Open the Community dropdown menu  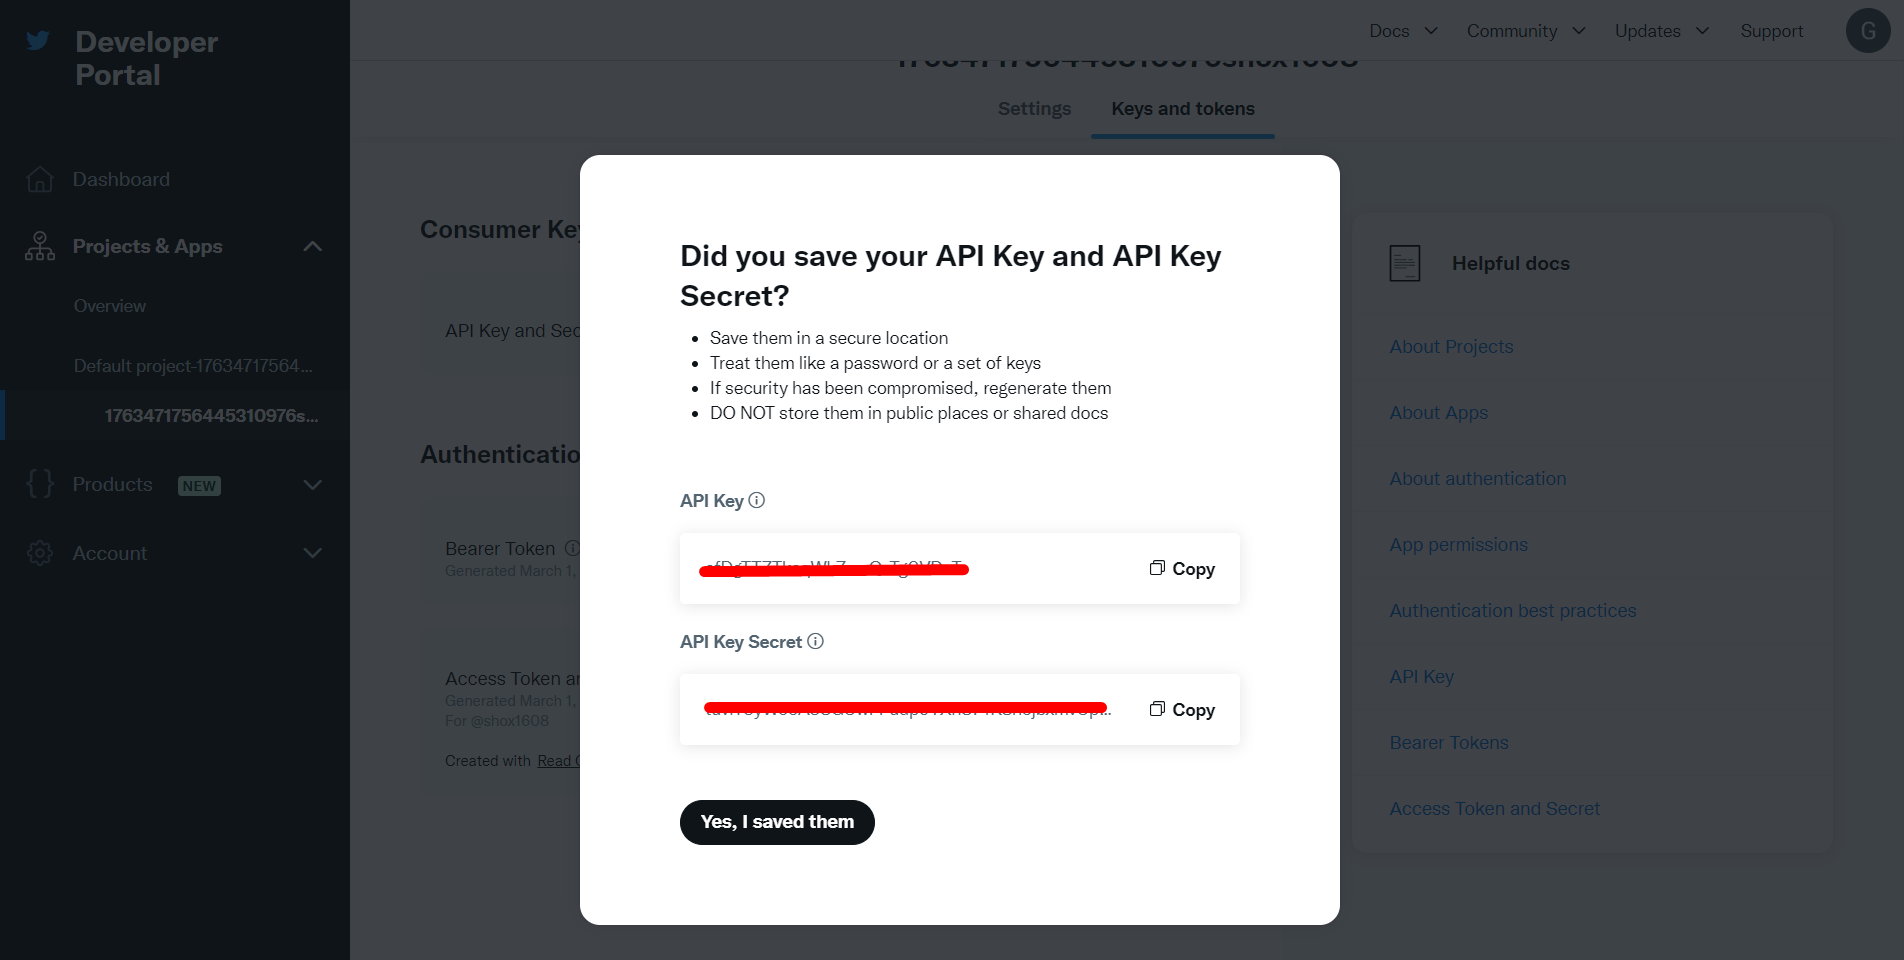1525,31
